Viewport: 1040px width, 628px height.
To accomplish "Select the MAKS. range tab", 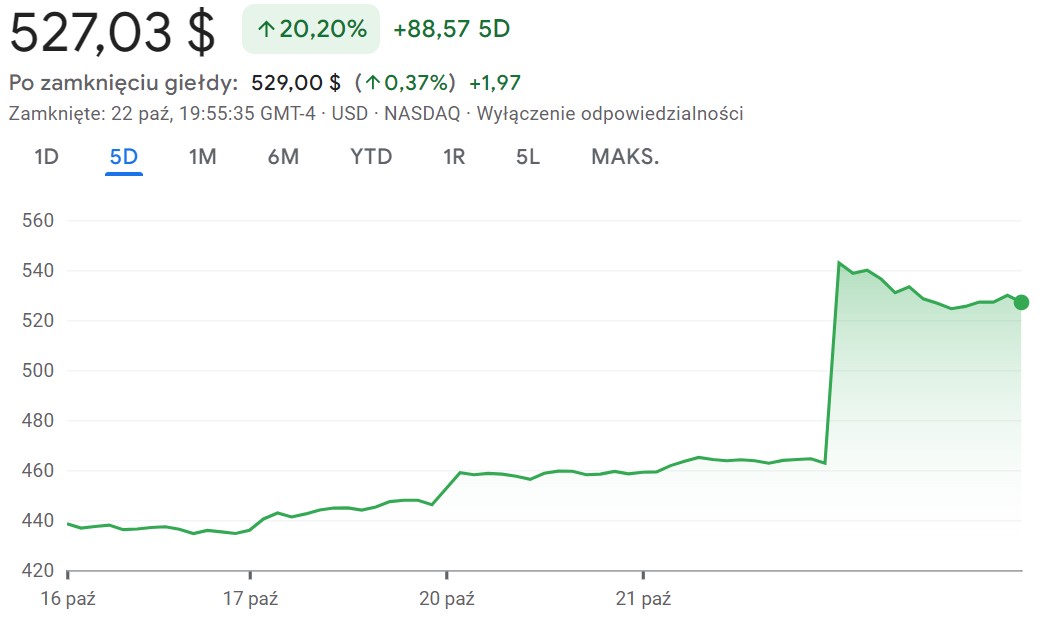I will [x=625, y=157].
